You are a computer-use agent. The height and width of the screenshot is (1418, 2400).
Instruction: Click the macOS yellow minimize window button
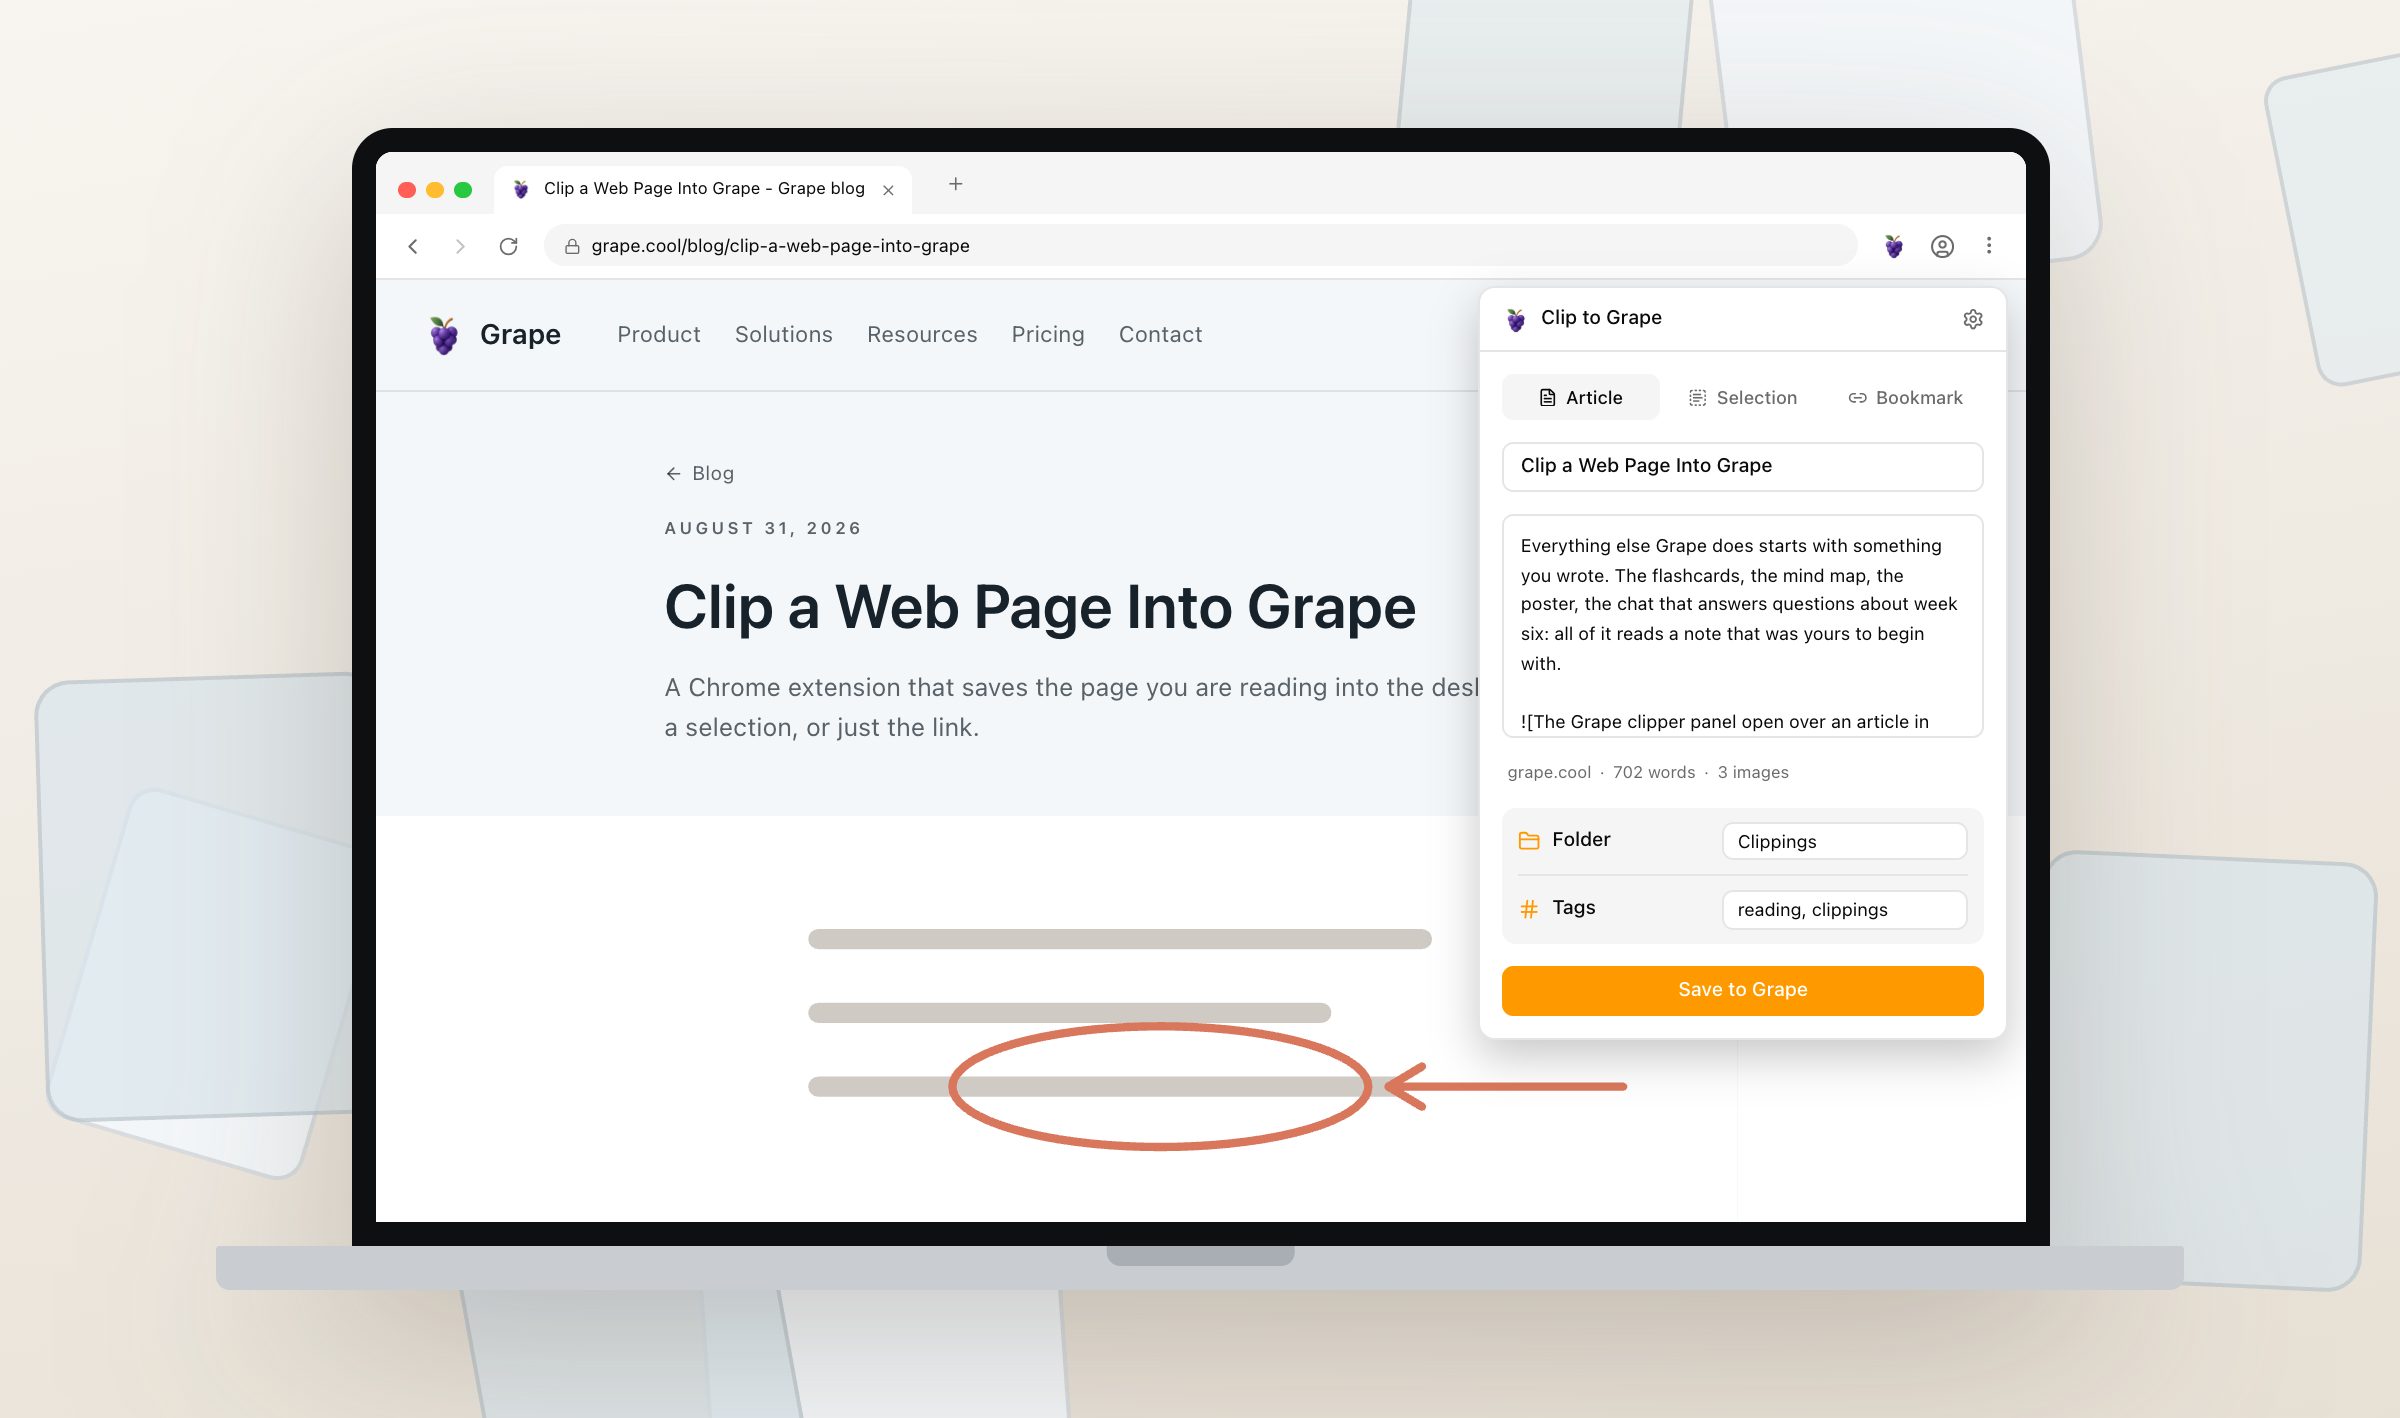click(435, 190)
